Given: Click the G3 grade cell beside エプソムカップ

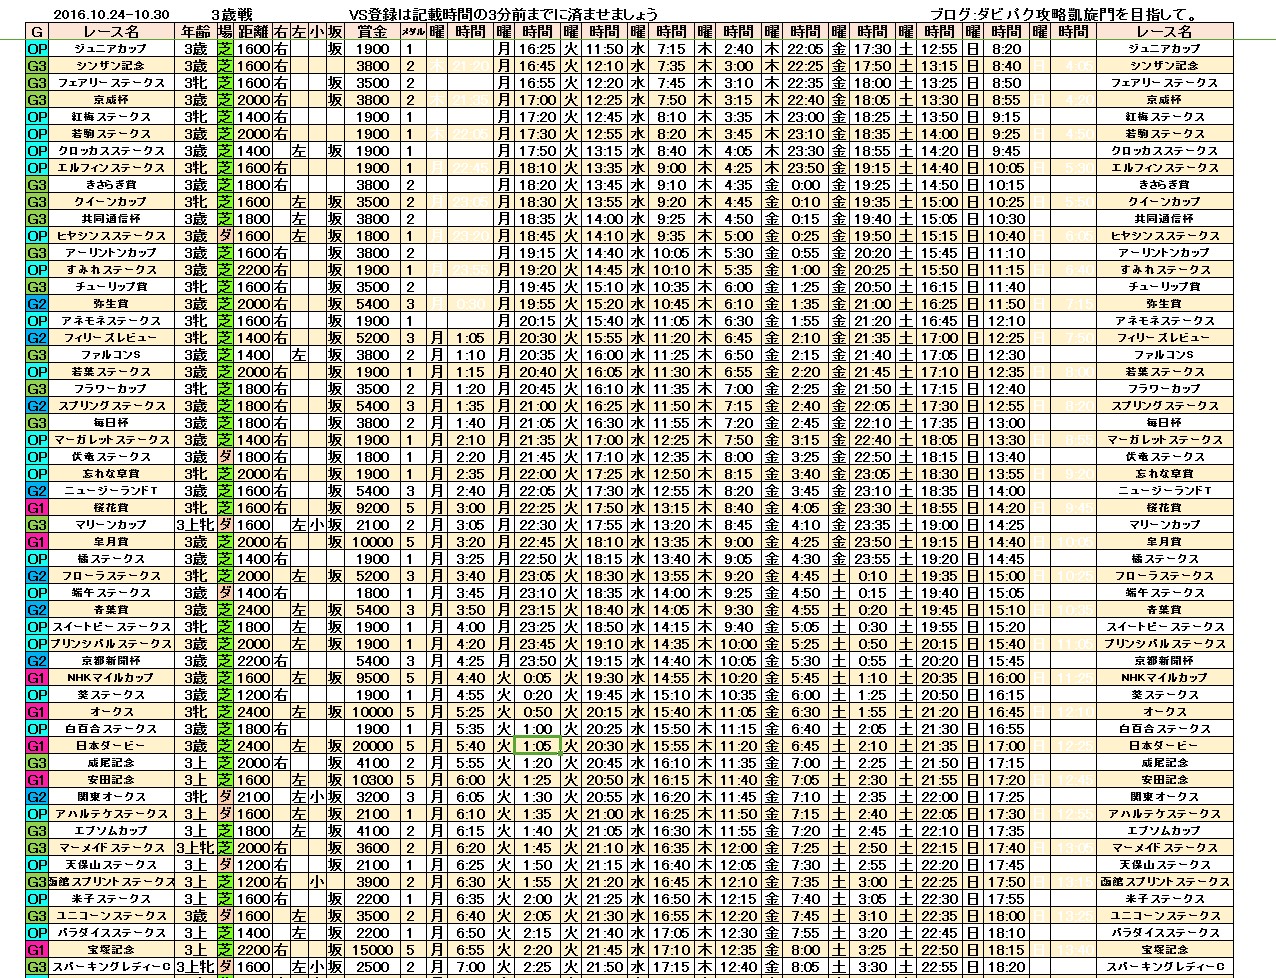Looking at the screenshot, I should click(x=37, y=831).
